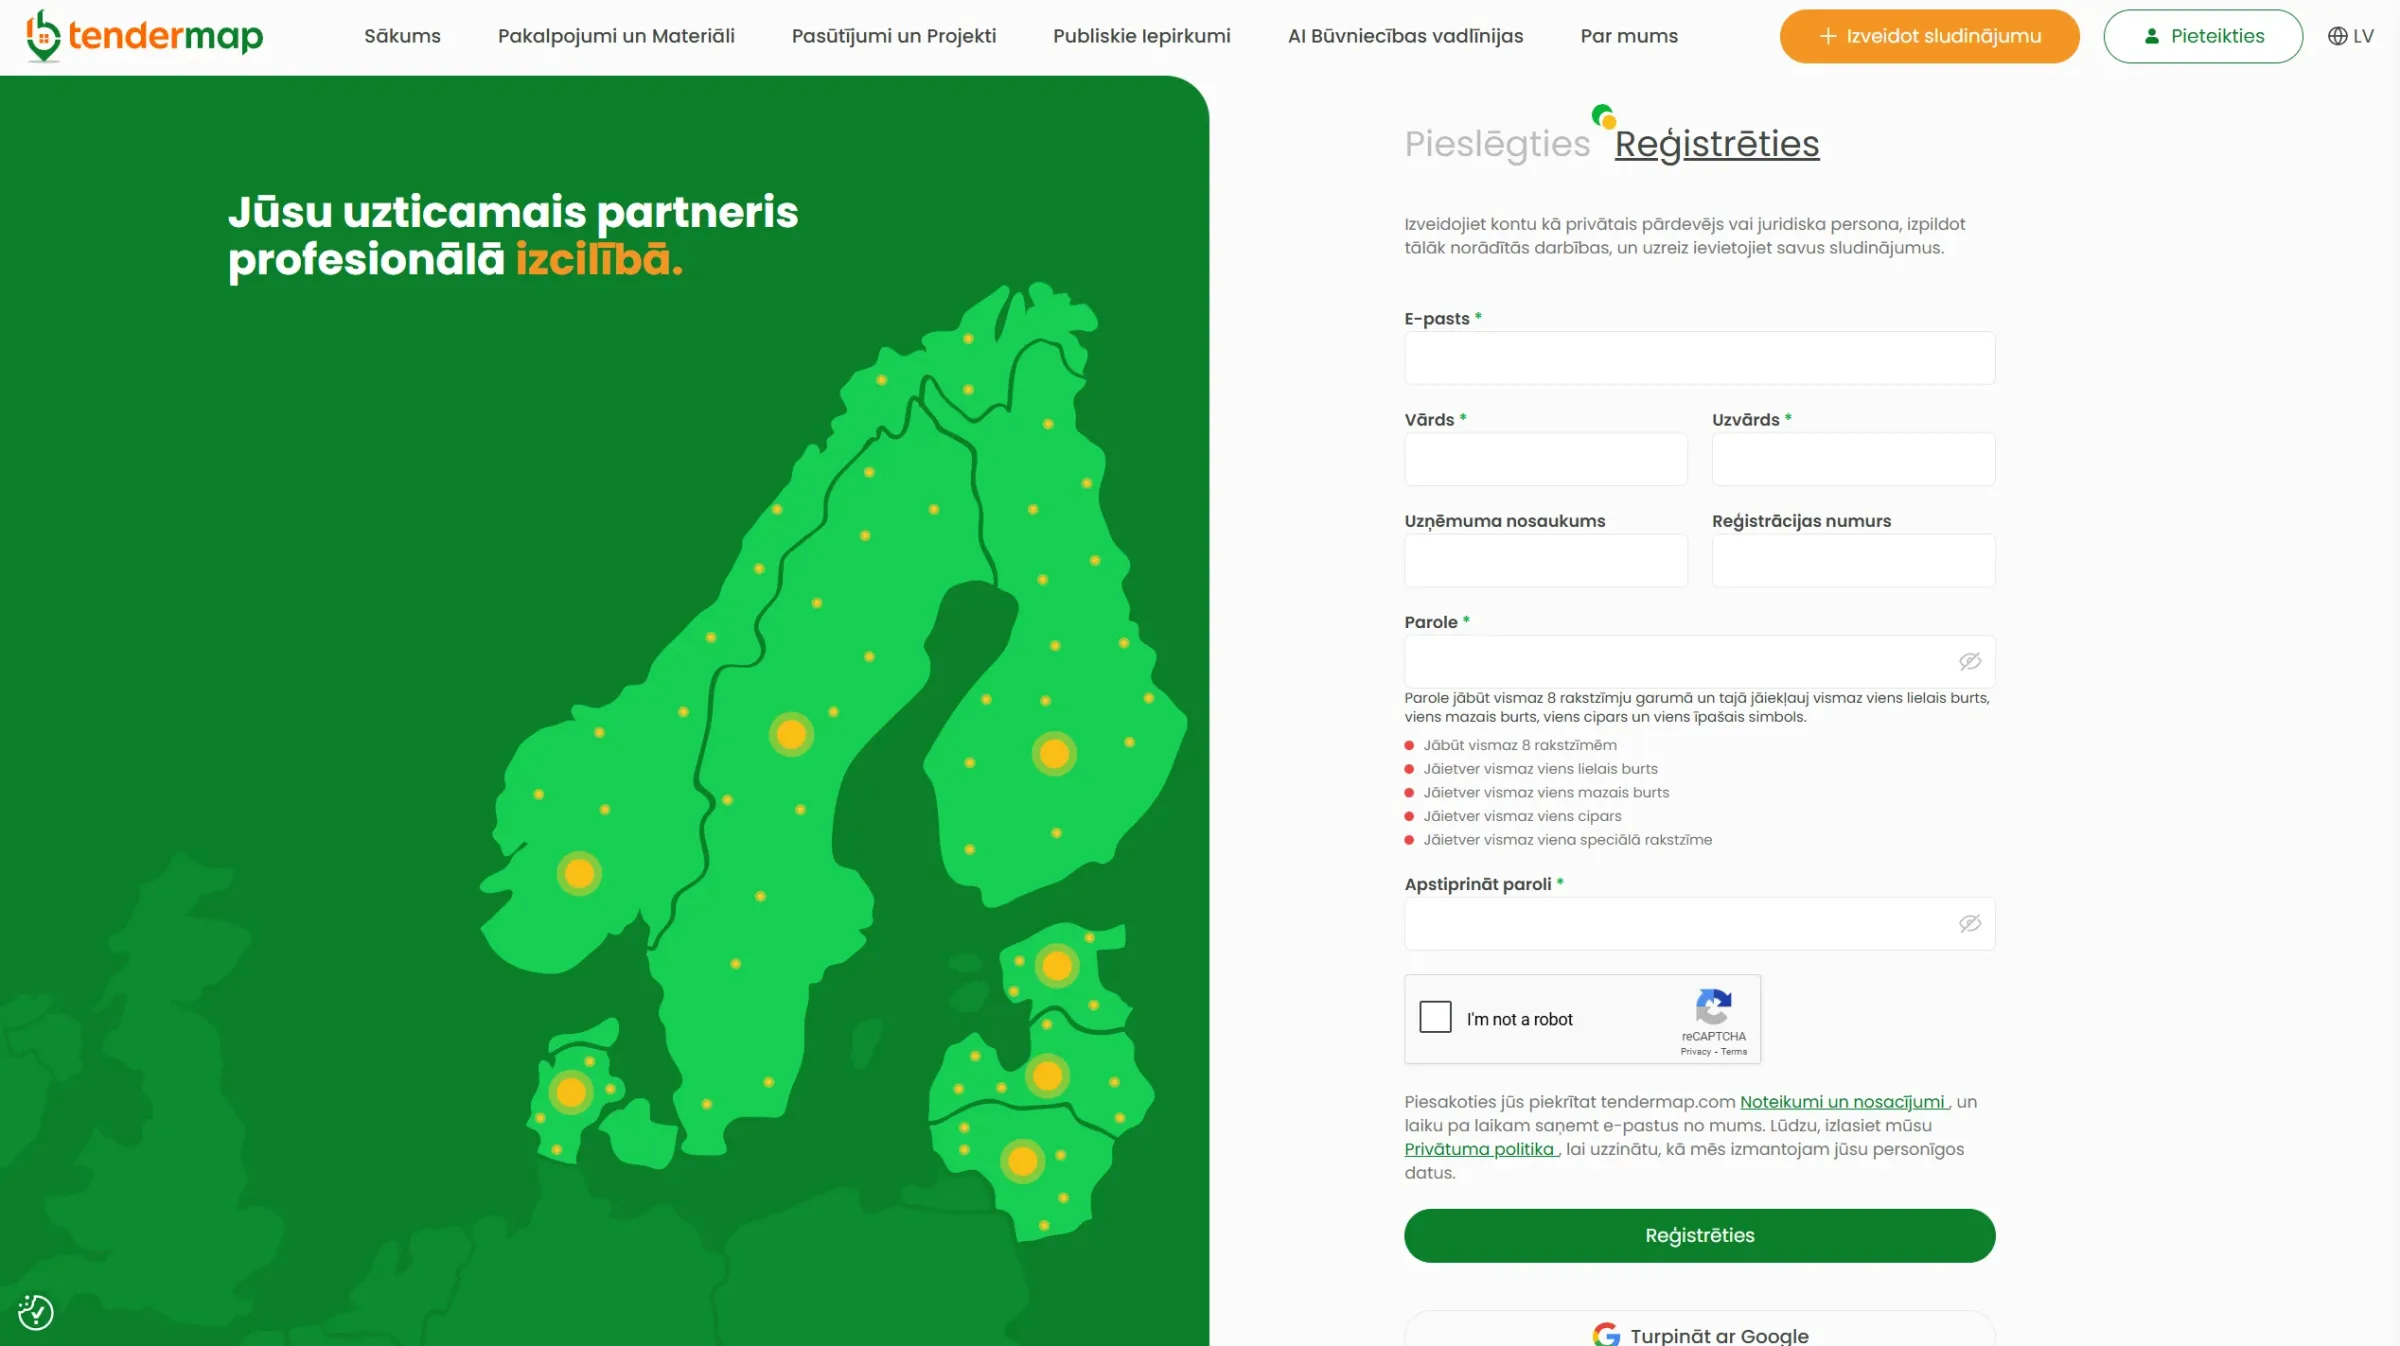Submit the green Reģistrēties button
The height and width of the screenshot is (1346, 2400).
pyautogui.click(x=1699, y=1235)
